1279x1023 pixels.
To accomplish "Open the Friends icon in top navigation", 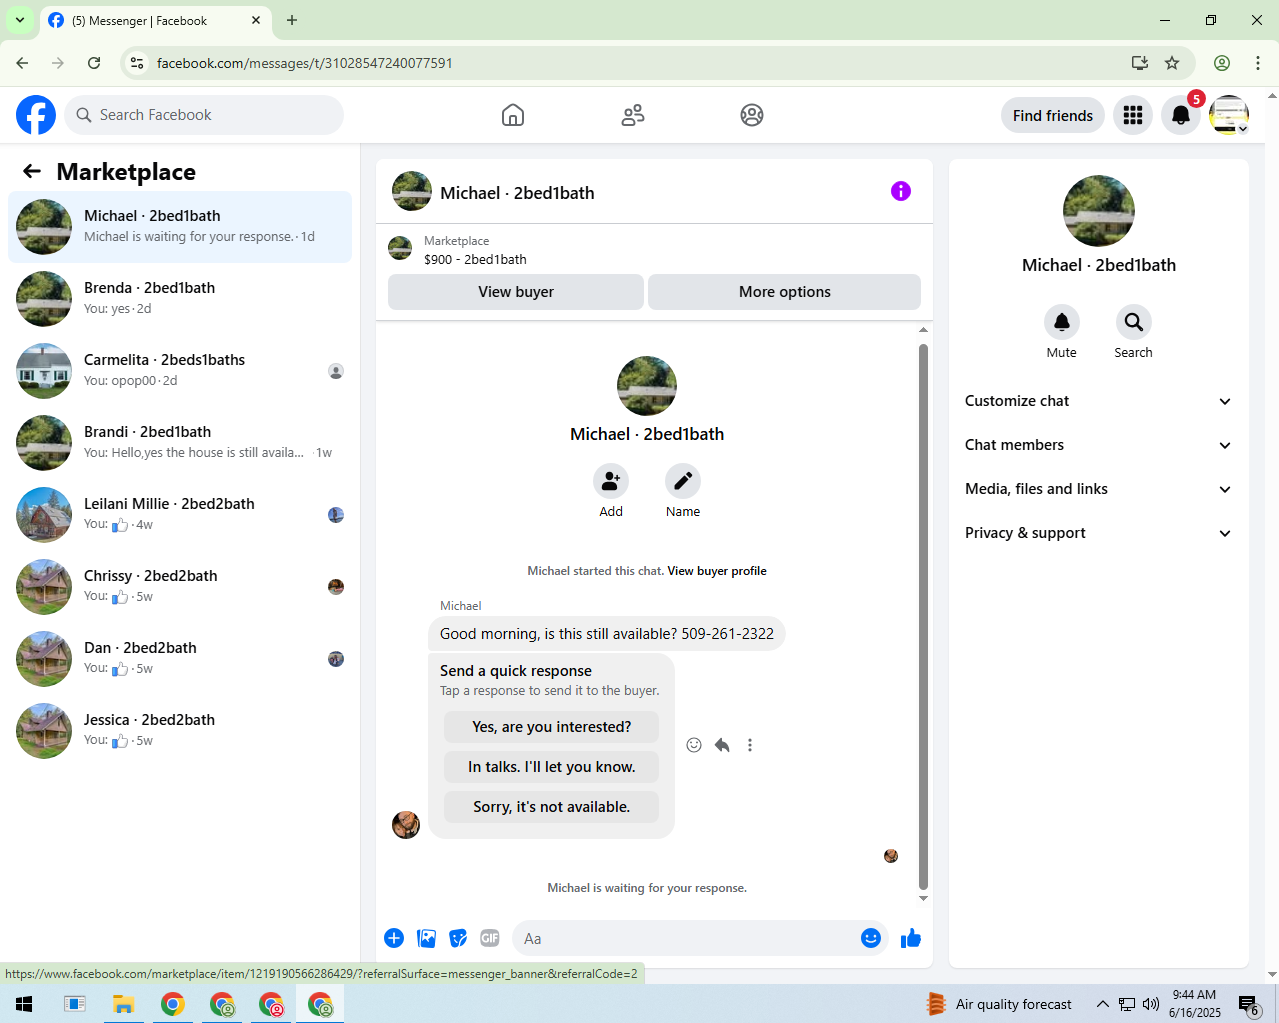I will [x=633, y=115].
